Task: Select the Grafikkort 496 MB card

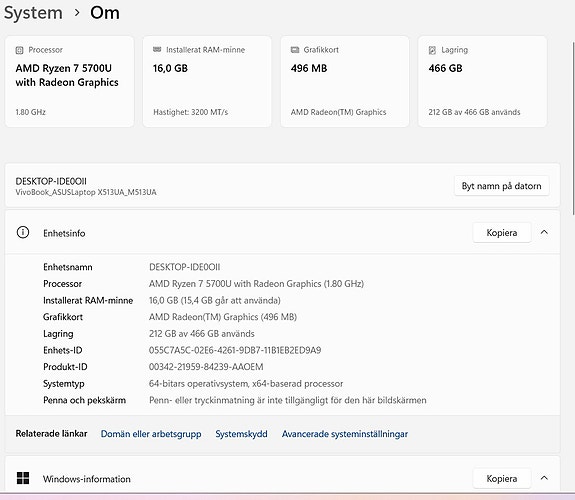Action: 345,81
